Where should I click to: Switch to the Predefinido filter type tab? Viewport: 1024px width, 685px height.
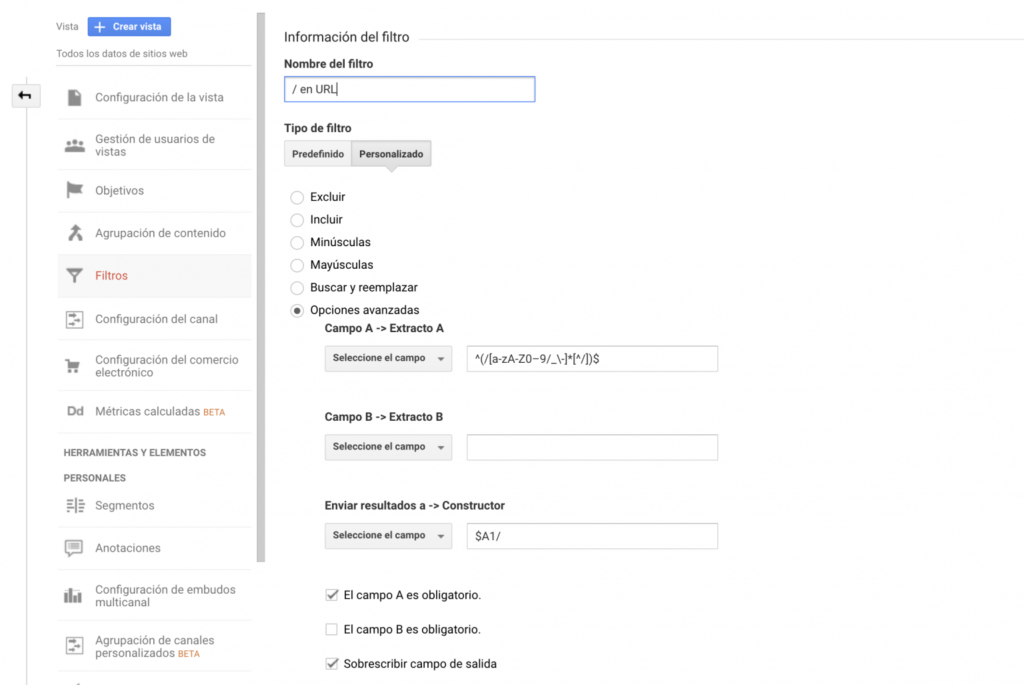(318, 155)
